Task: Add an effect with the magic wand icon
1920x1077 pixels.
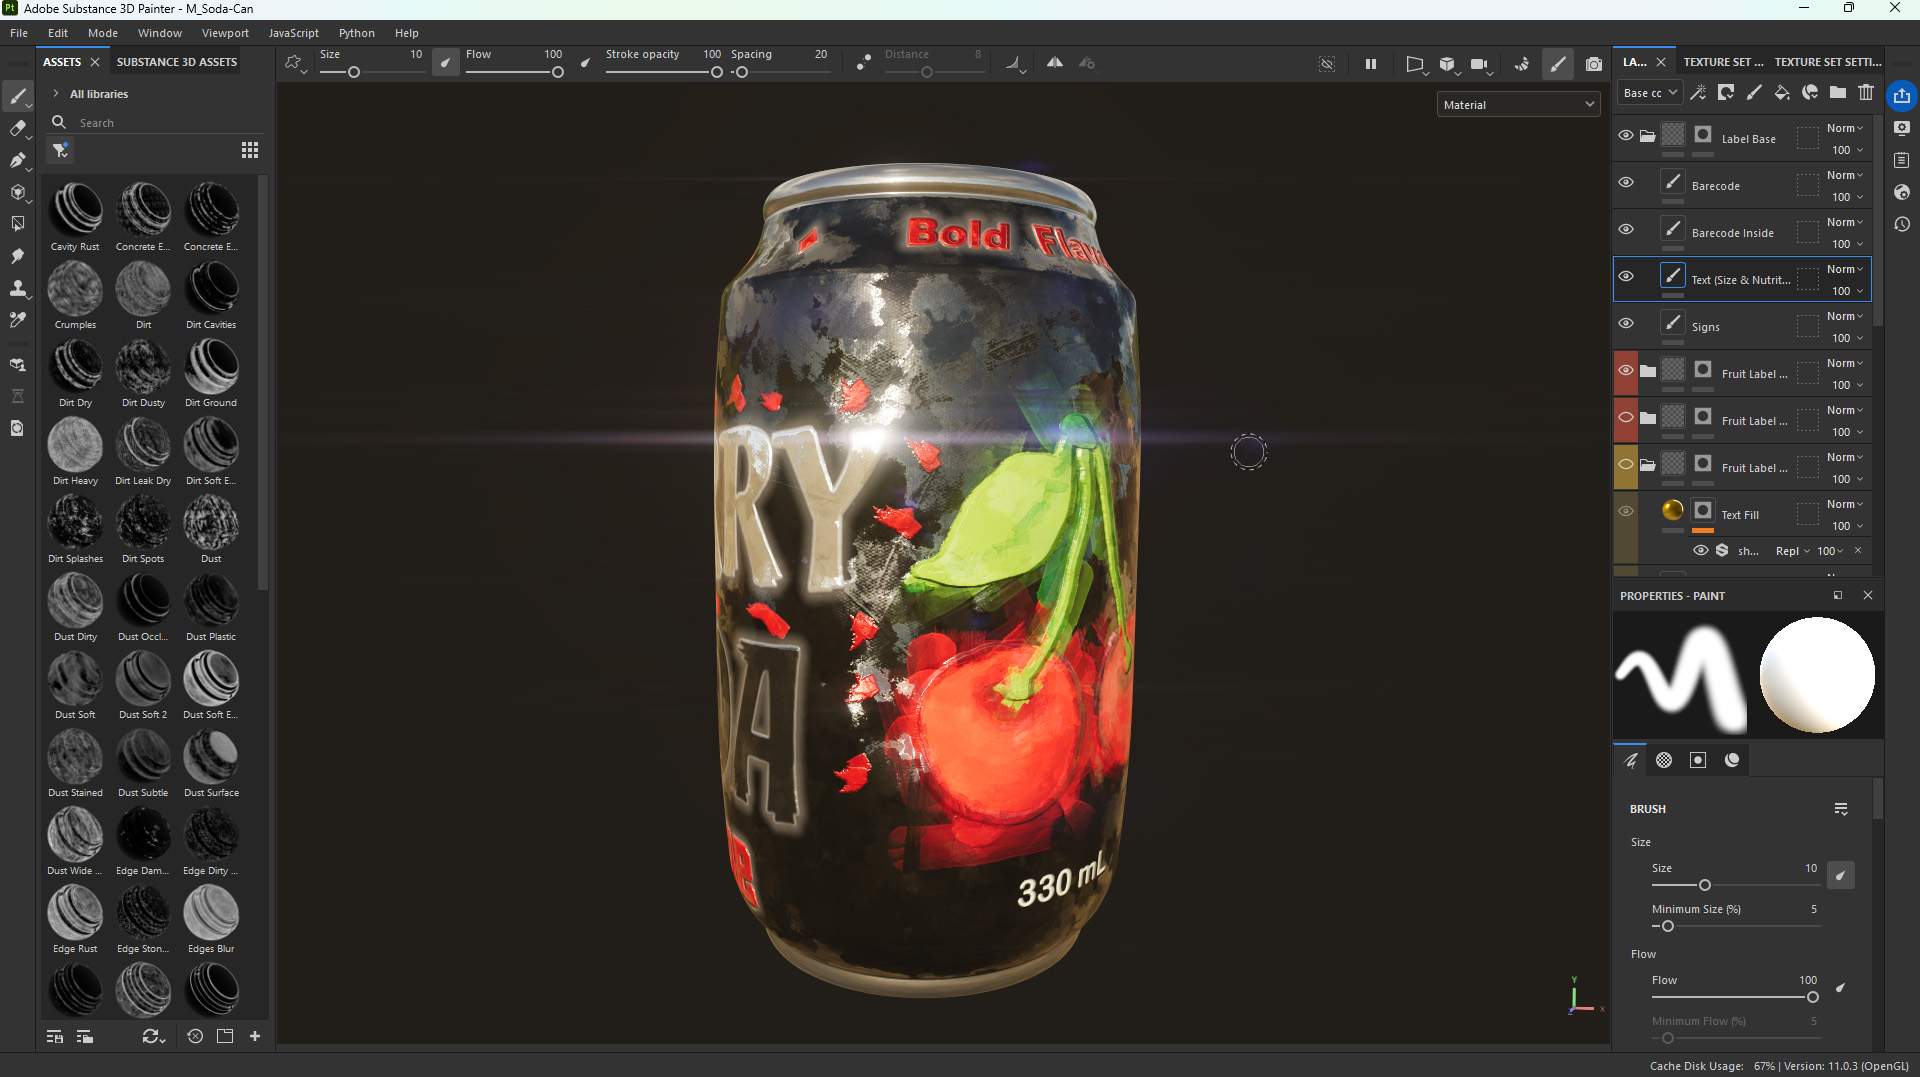Action: pyautogui.click(x=1699, y=93)
